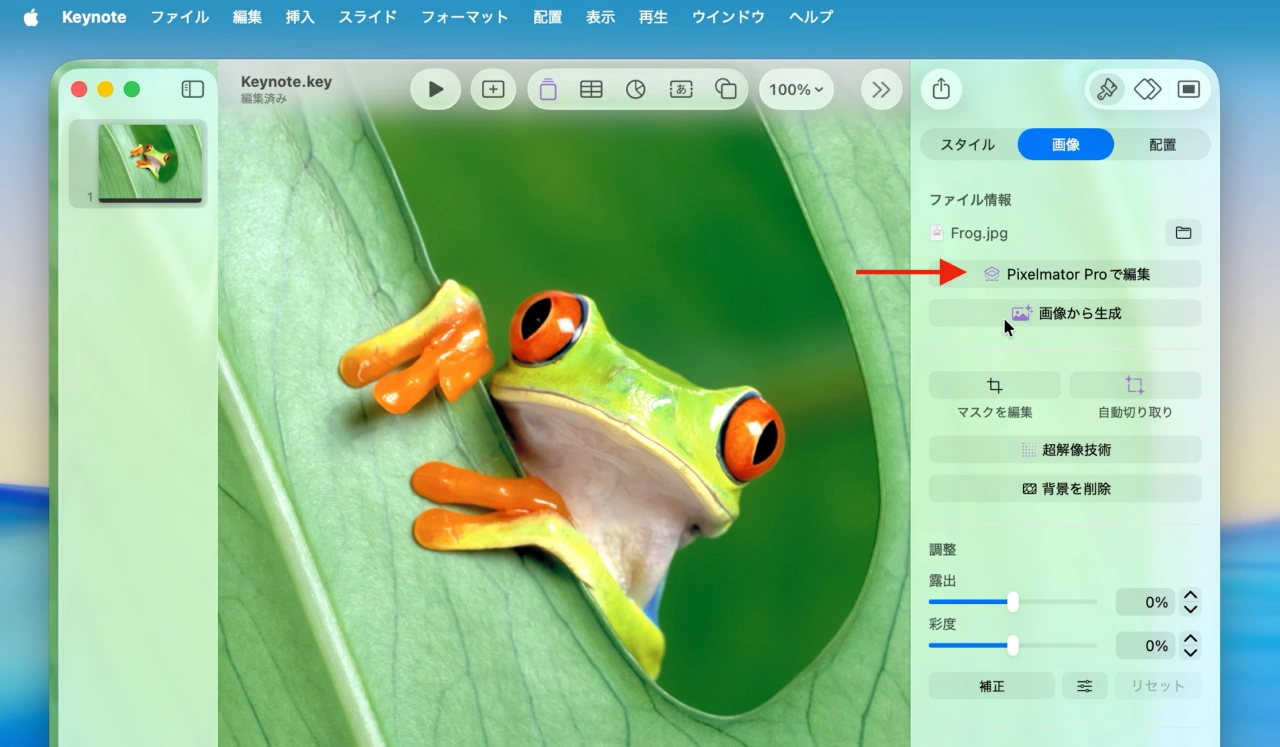Open the Animate inspector
The image size is (1280, 747).
point(1148,89)
